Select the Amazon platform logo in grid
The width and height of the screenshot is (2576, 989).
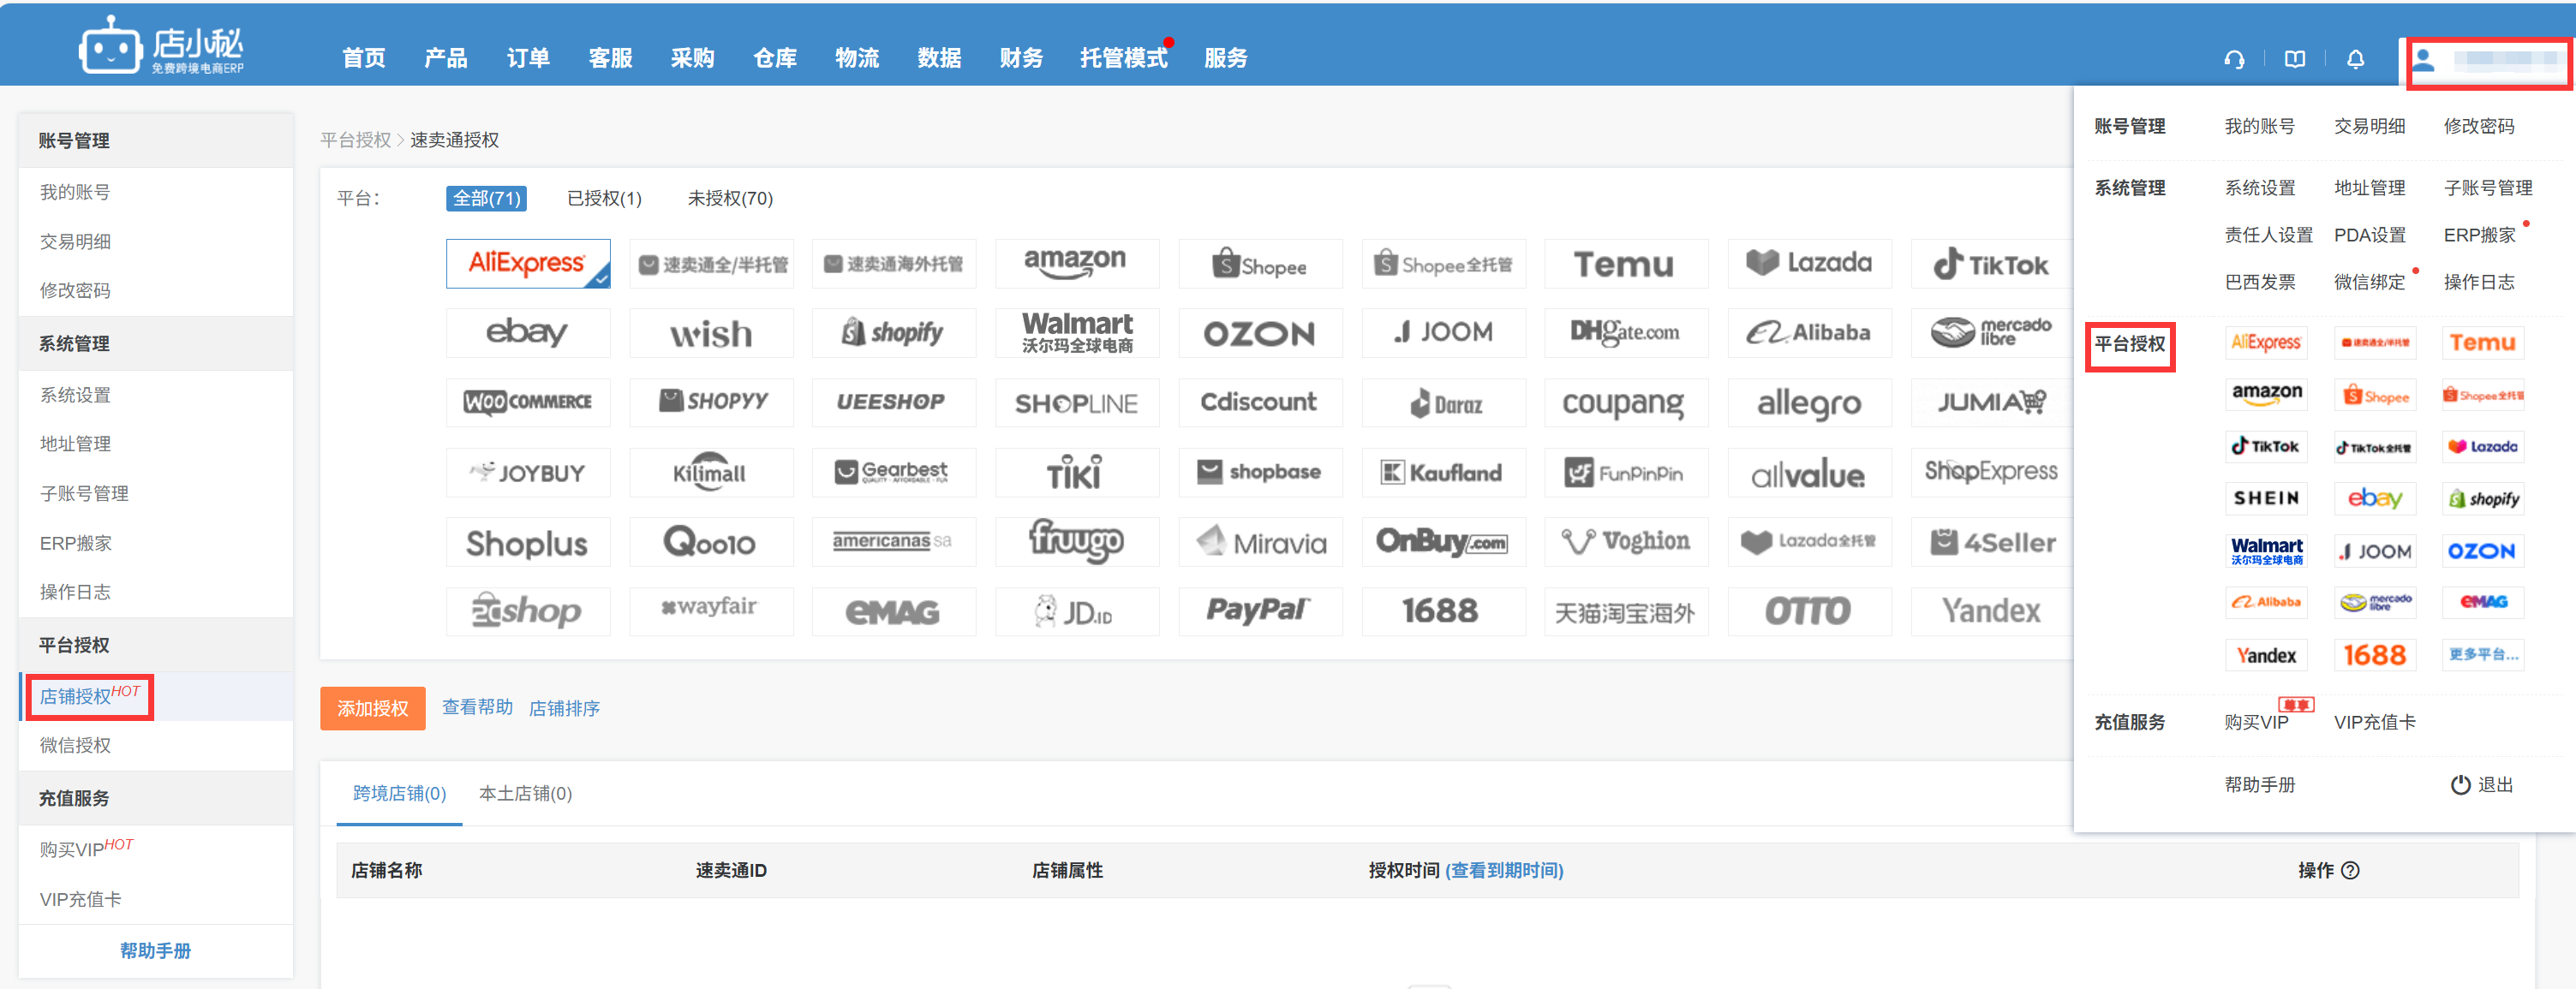tap(1076, 263)
